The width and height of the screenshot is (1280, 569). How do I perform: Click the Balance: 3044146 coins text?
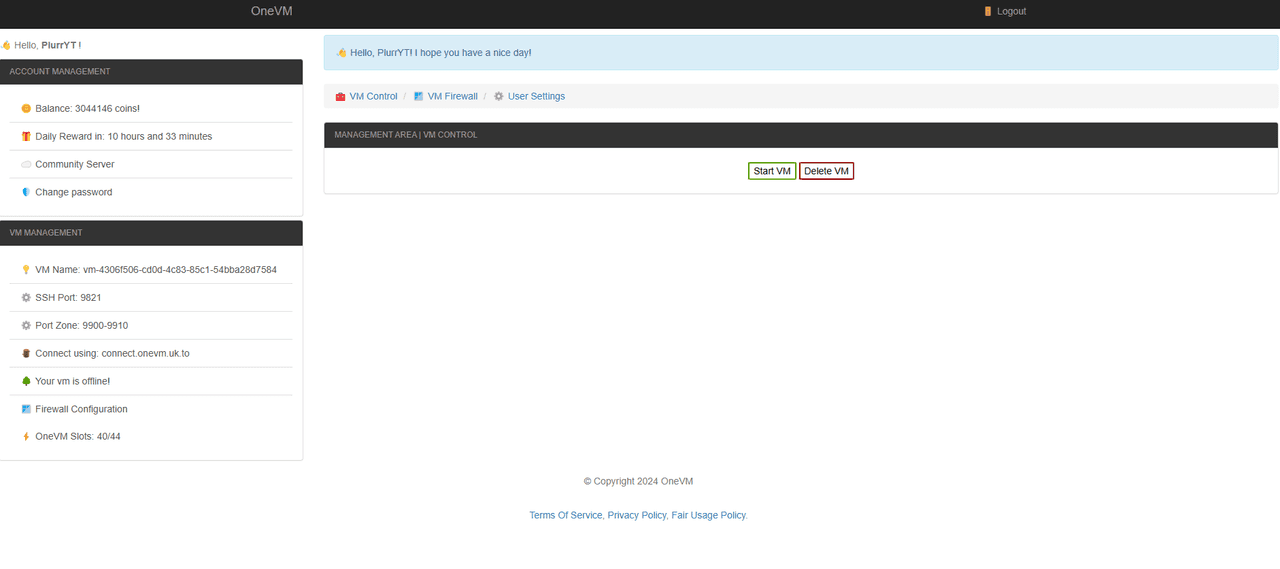87,108
